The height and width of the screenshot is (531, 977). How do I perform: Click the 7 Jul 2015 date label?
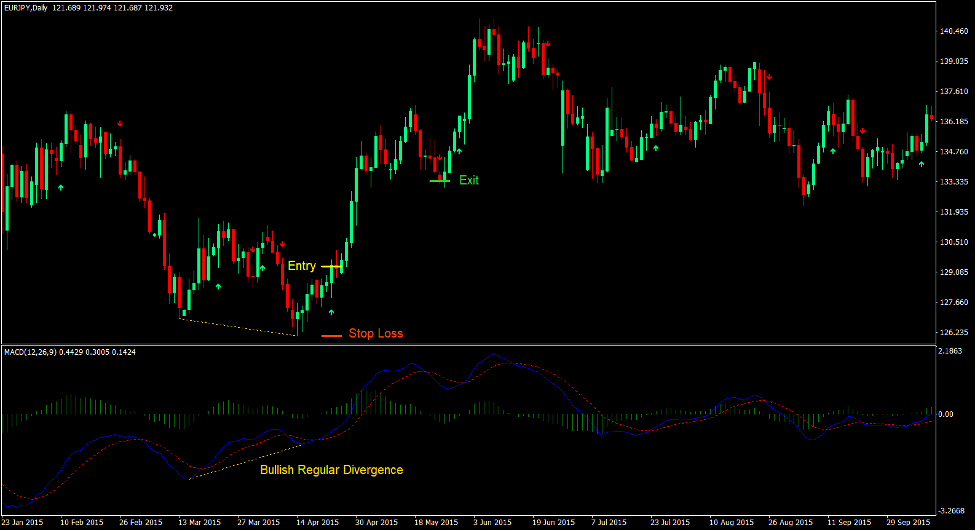pos(609,522)
